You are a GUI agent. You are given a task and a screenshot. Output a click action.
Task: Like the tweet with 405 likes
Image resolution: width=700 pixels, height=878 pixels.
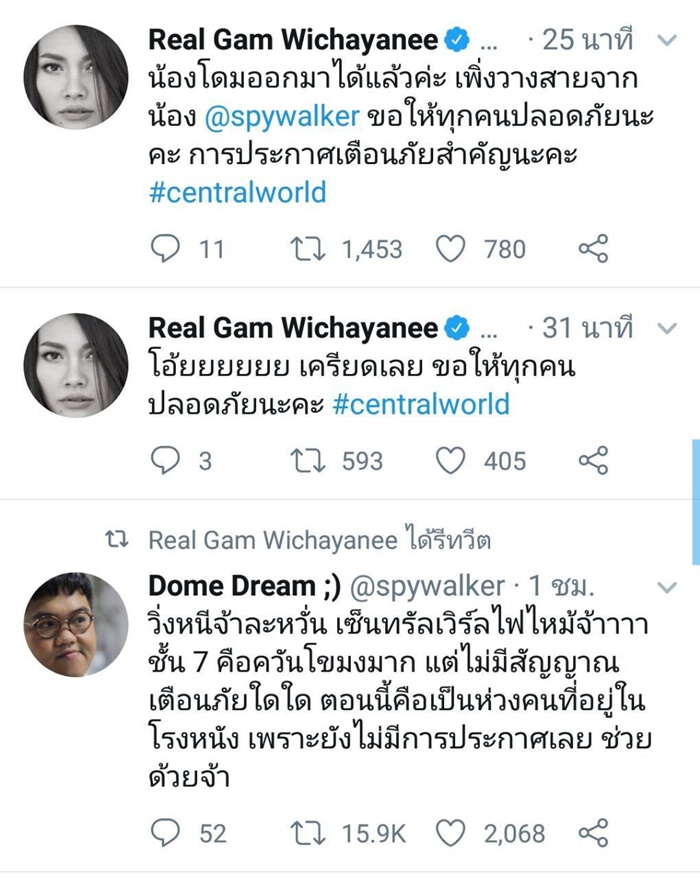pyautogui.click(x=451, y=460)
